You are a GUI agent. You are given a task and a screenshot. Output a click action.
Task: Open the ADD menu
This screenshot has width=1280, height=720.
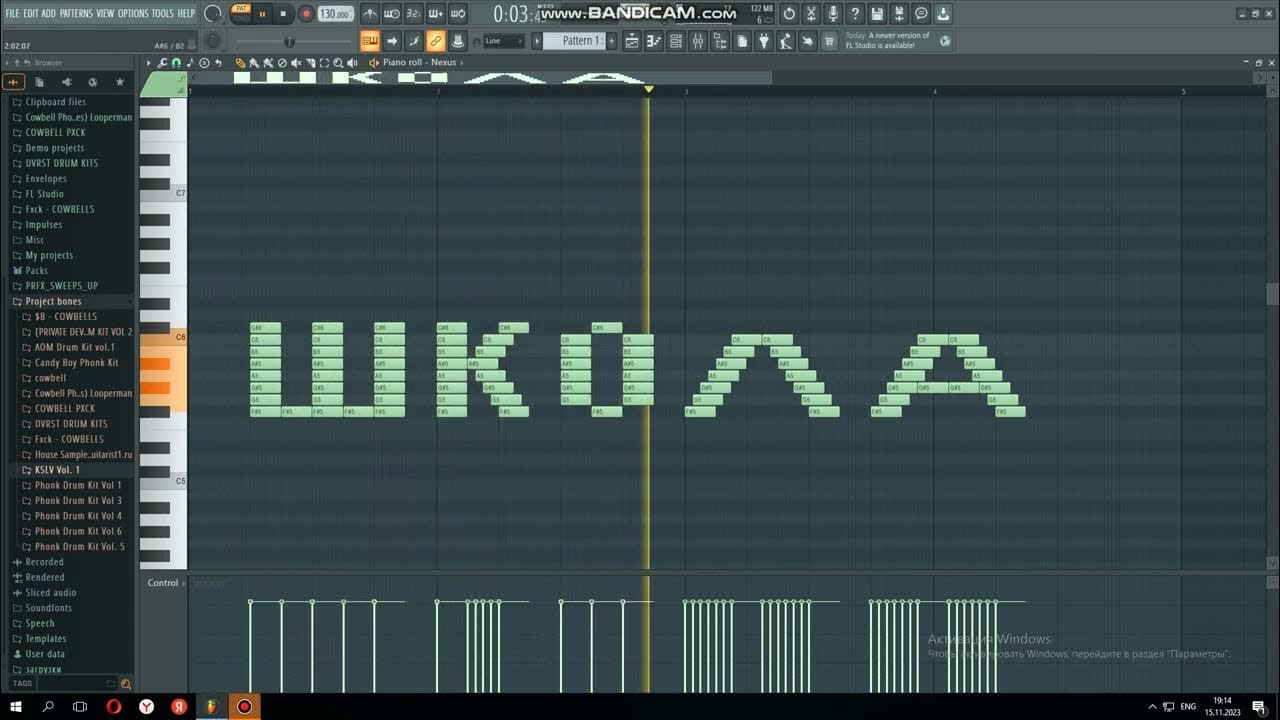48,13
